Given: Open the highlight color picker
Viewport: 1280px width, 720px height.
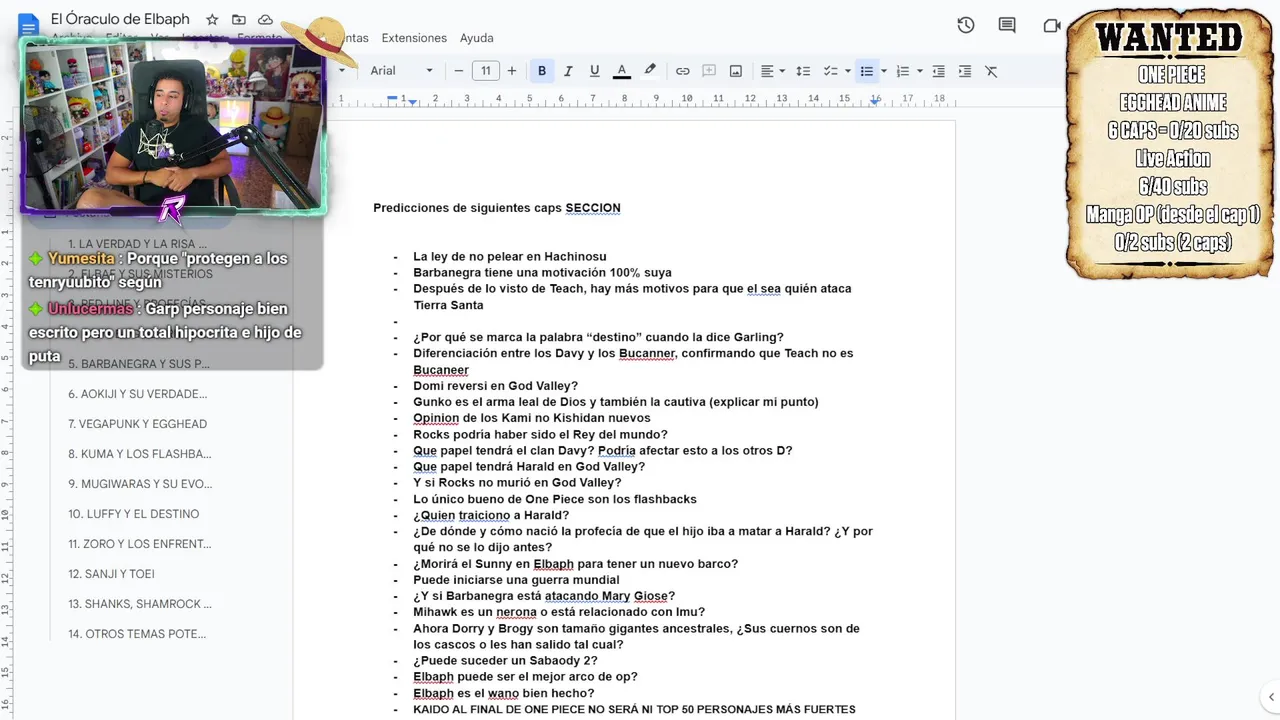Looking at the screenshot, I should [x=650, y=71].
